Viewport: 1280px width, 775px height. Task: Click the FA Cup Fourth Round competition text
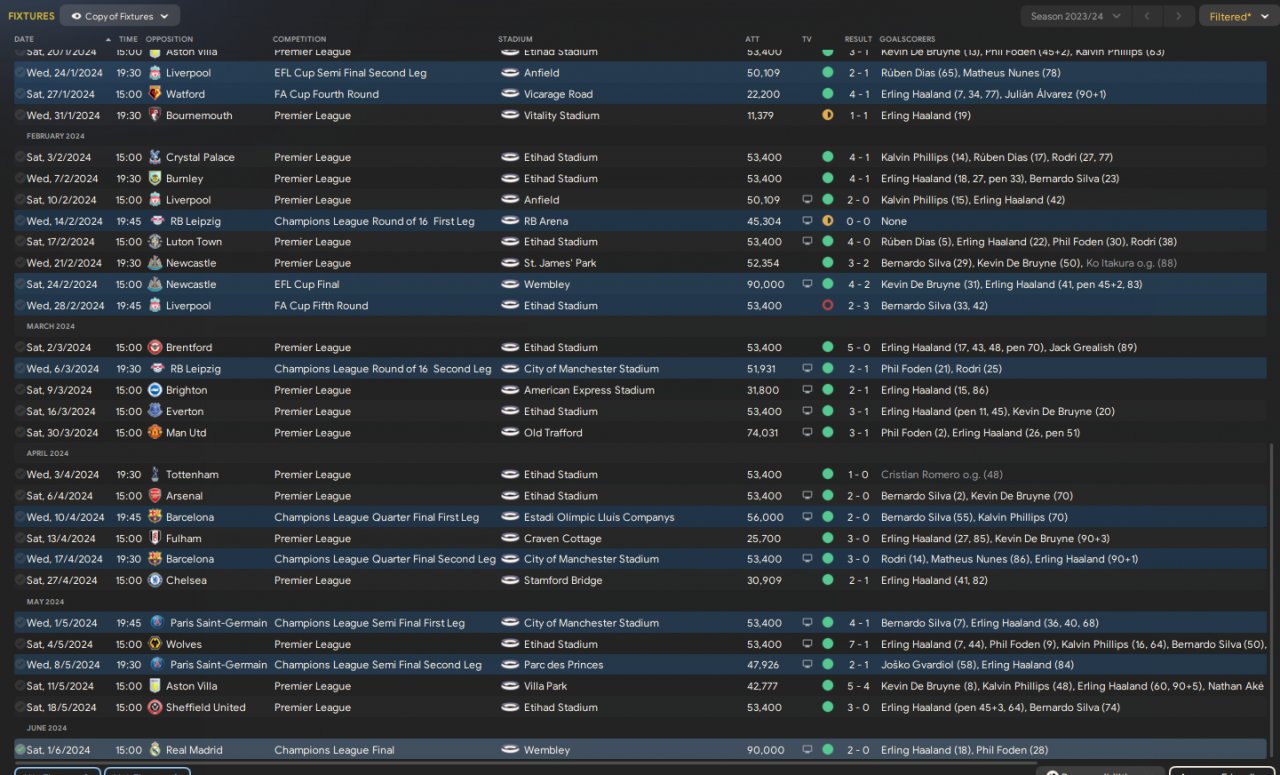tap(326, 94)
